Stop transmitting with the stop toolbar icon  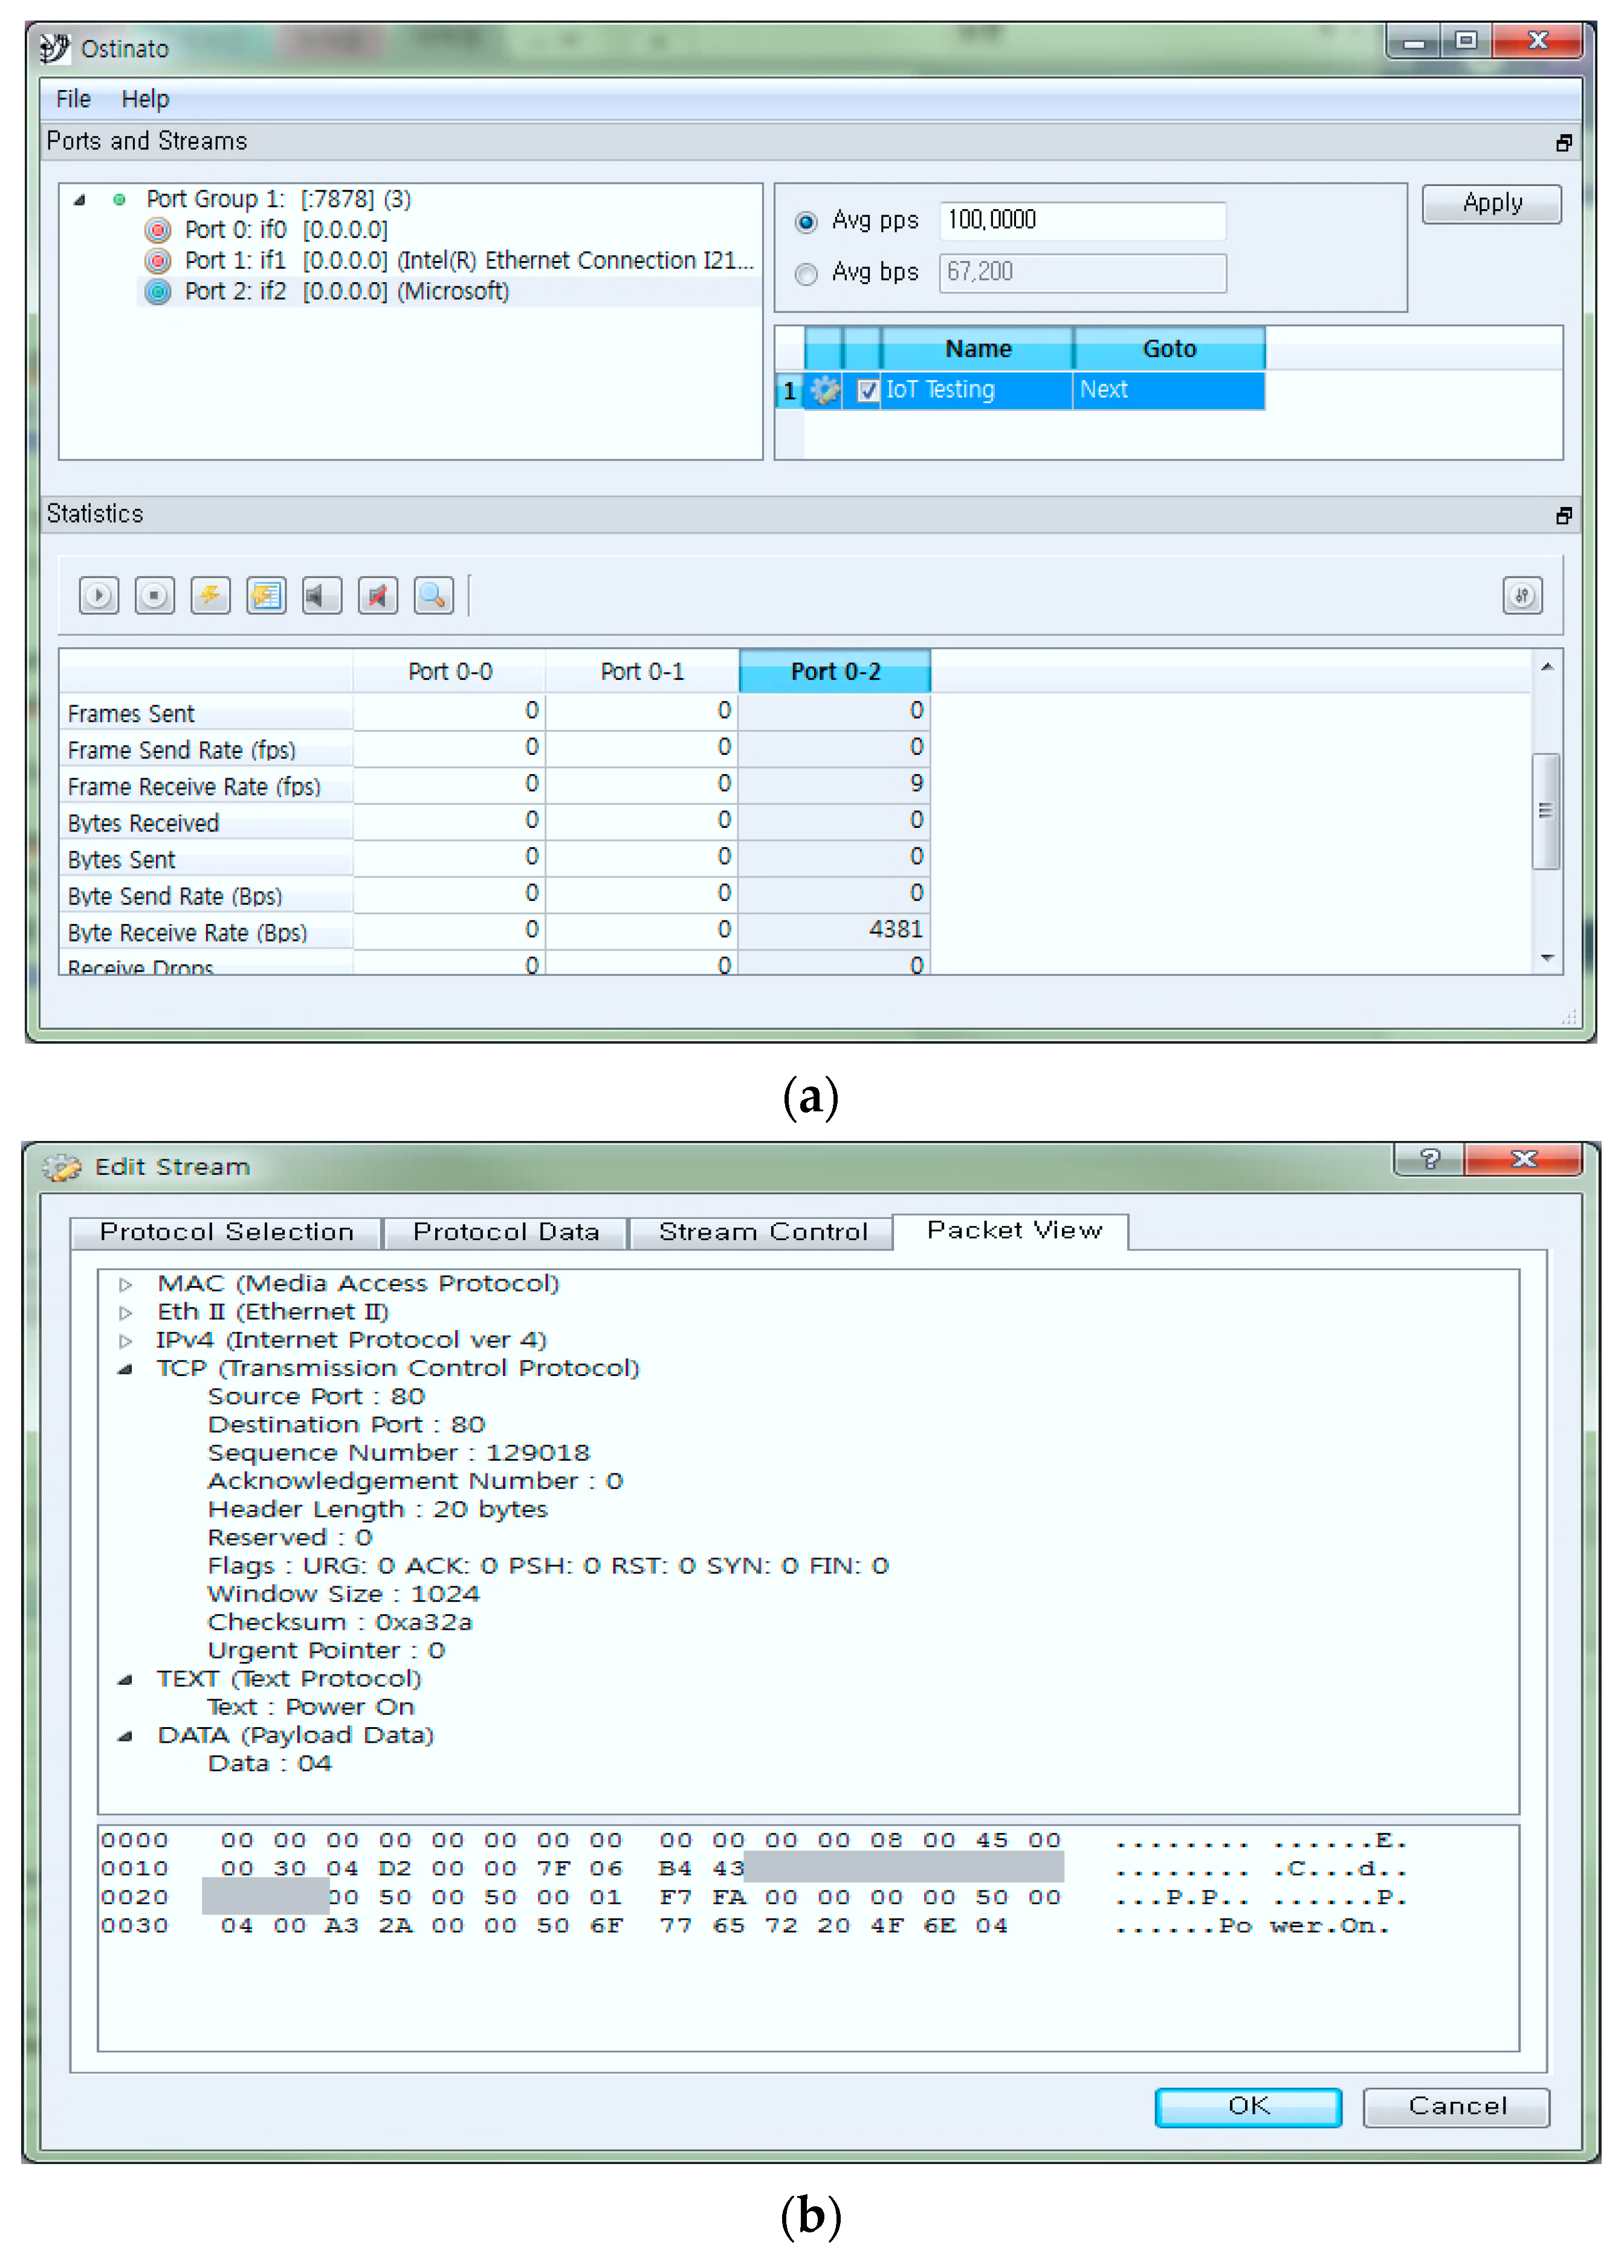[155, 596]
